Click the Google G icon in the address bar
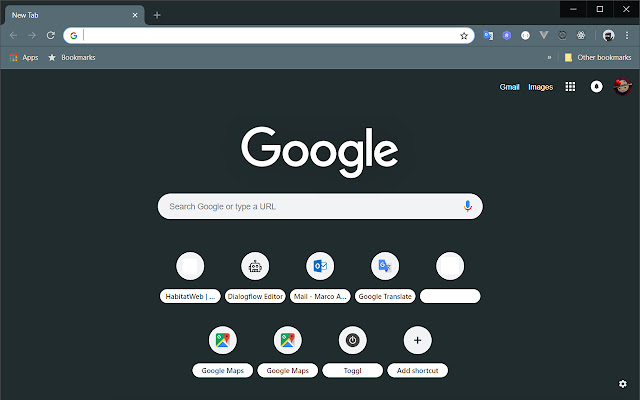This screenshot has height=400, width=640. pyautogui.click(x=73, y=36)
